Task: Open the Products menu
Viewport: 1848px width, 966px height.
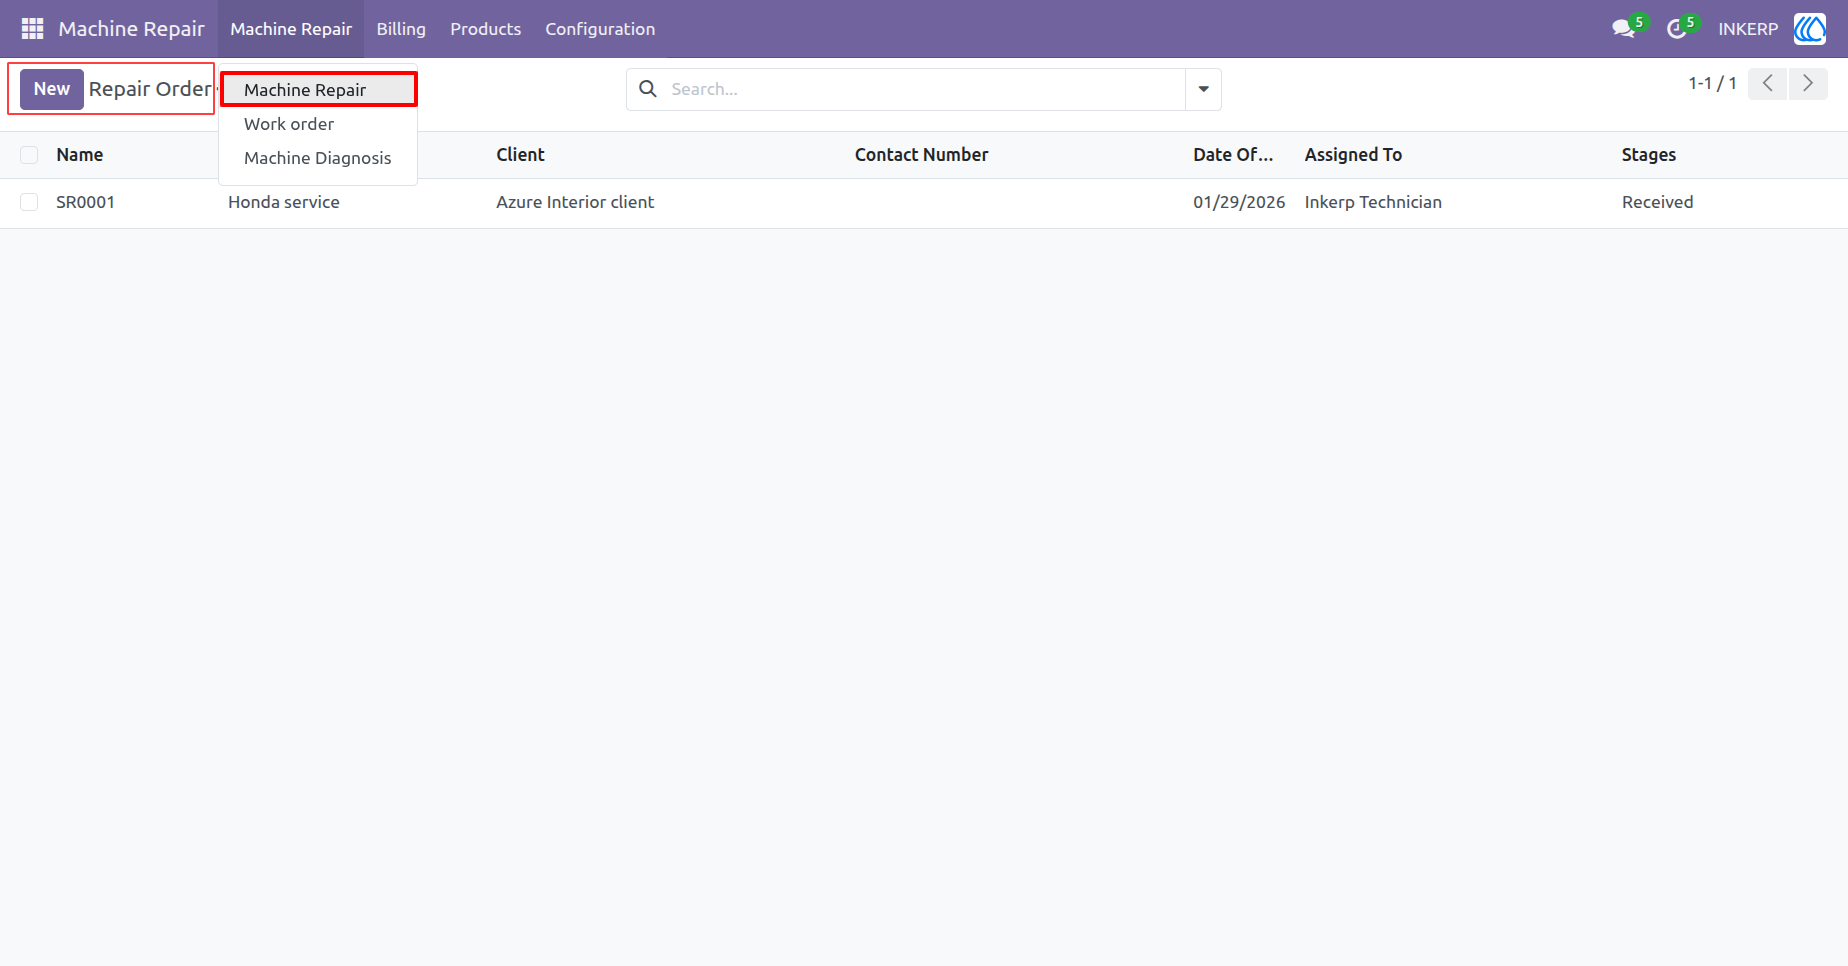Action: click(x=485, y=29)
